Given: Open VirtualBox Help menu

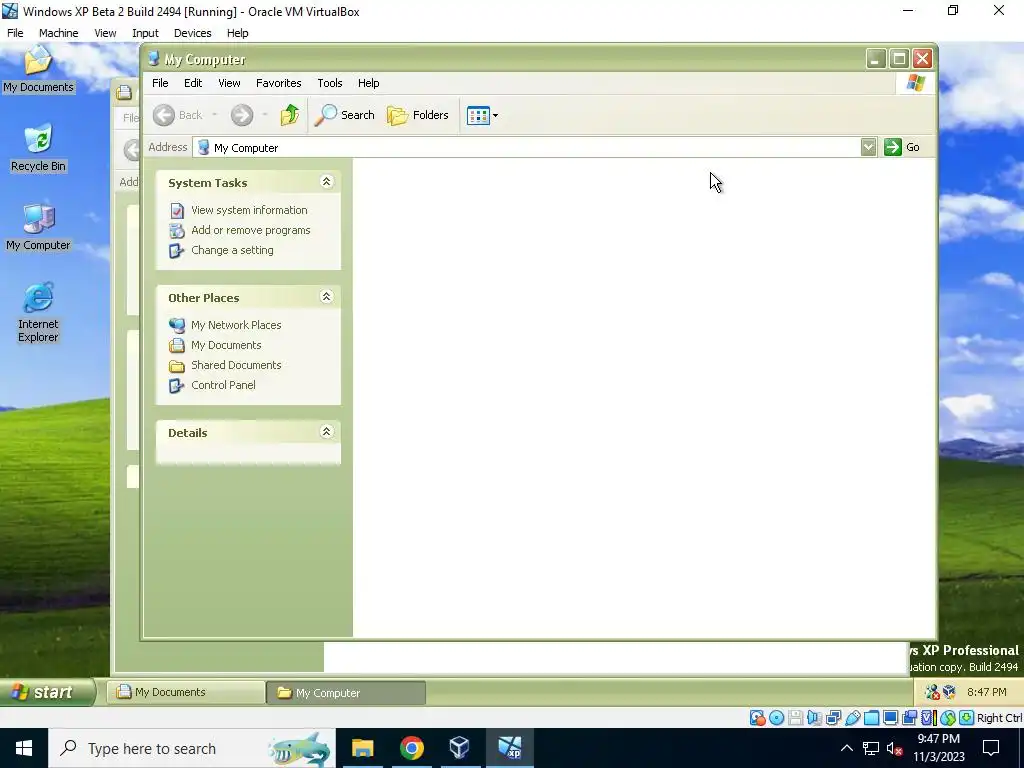Looking at the screenshot, I should 237,33.
